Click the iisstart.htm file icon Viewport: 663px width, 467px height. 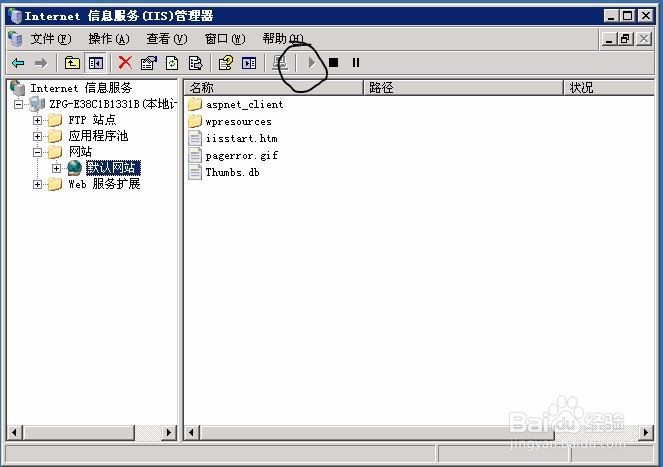tap(195, 138)
